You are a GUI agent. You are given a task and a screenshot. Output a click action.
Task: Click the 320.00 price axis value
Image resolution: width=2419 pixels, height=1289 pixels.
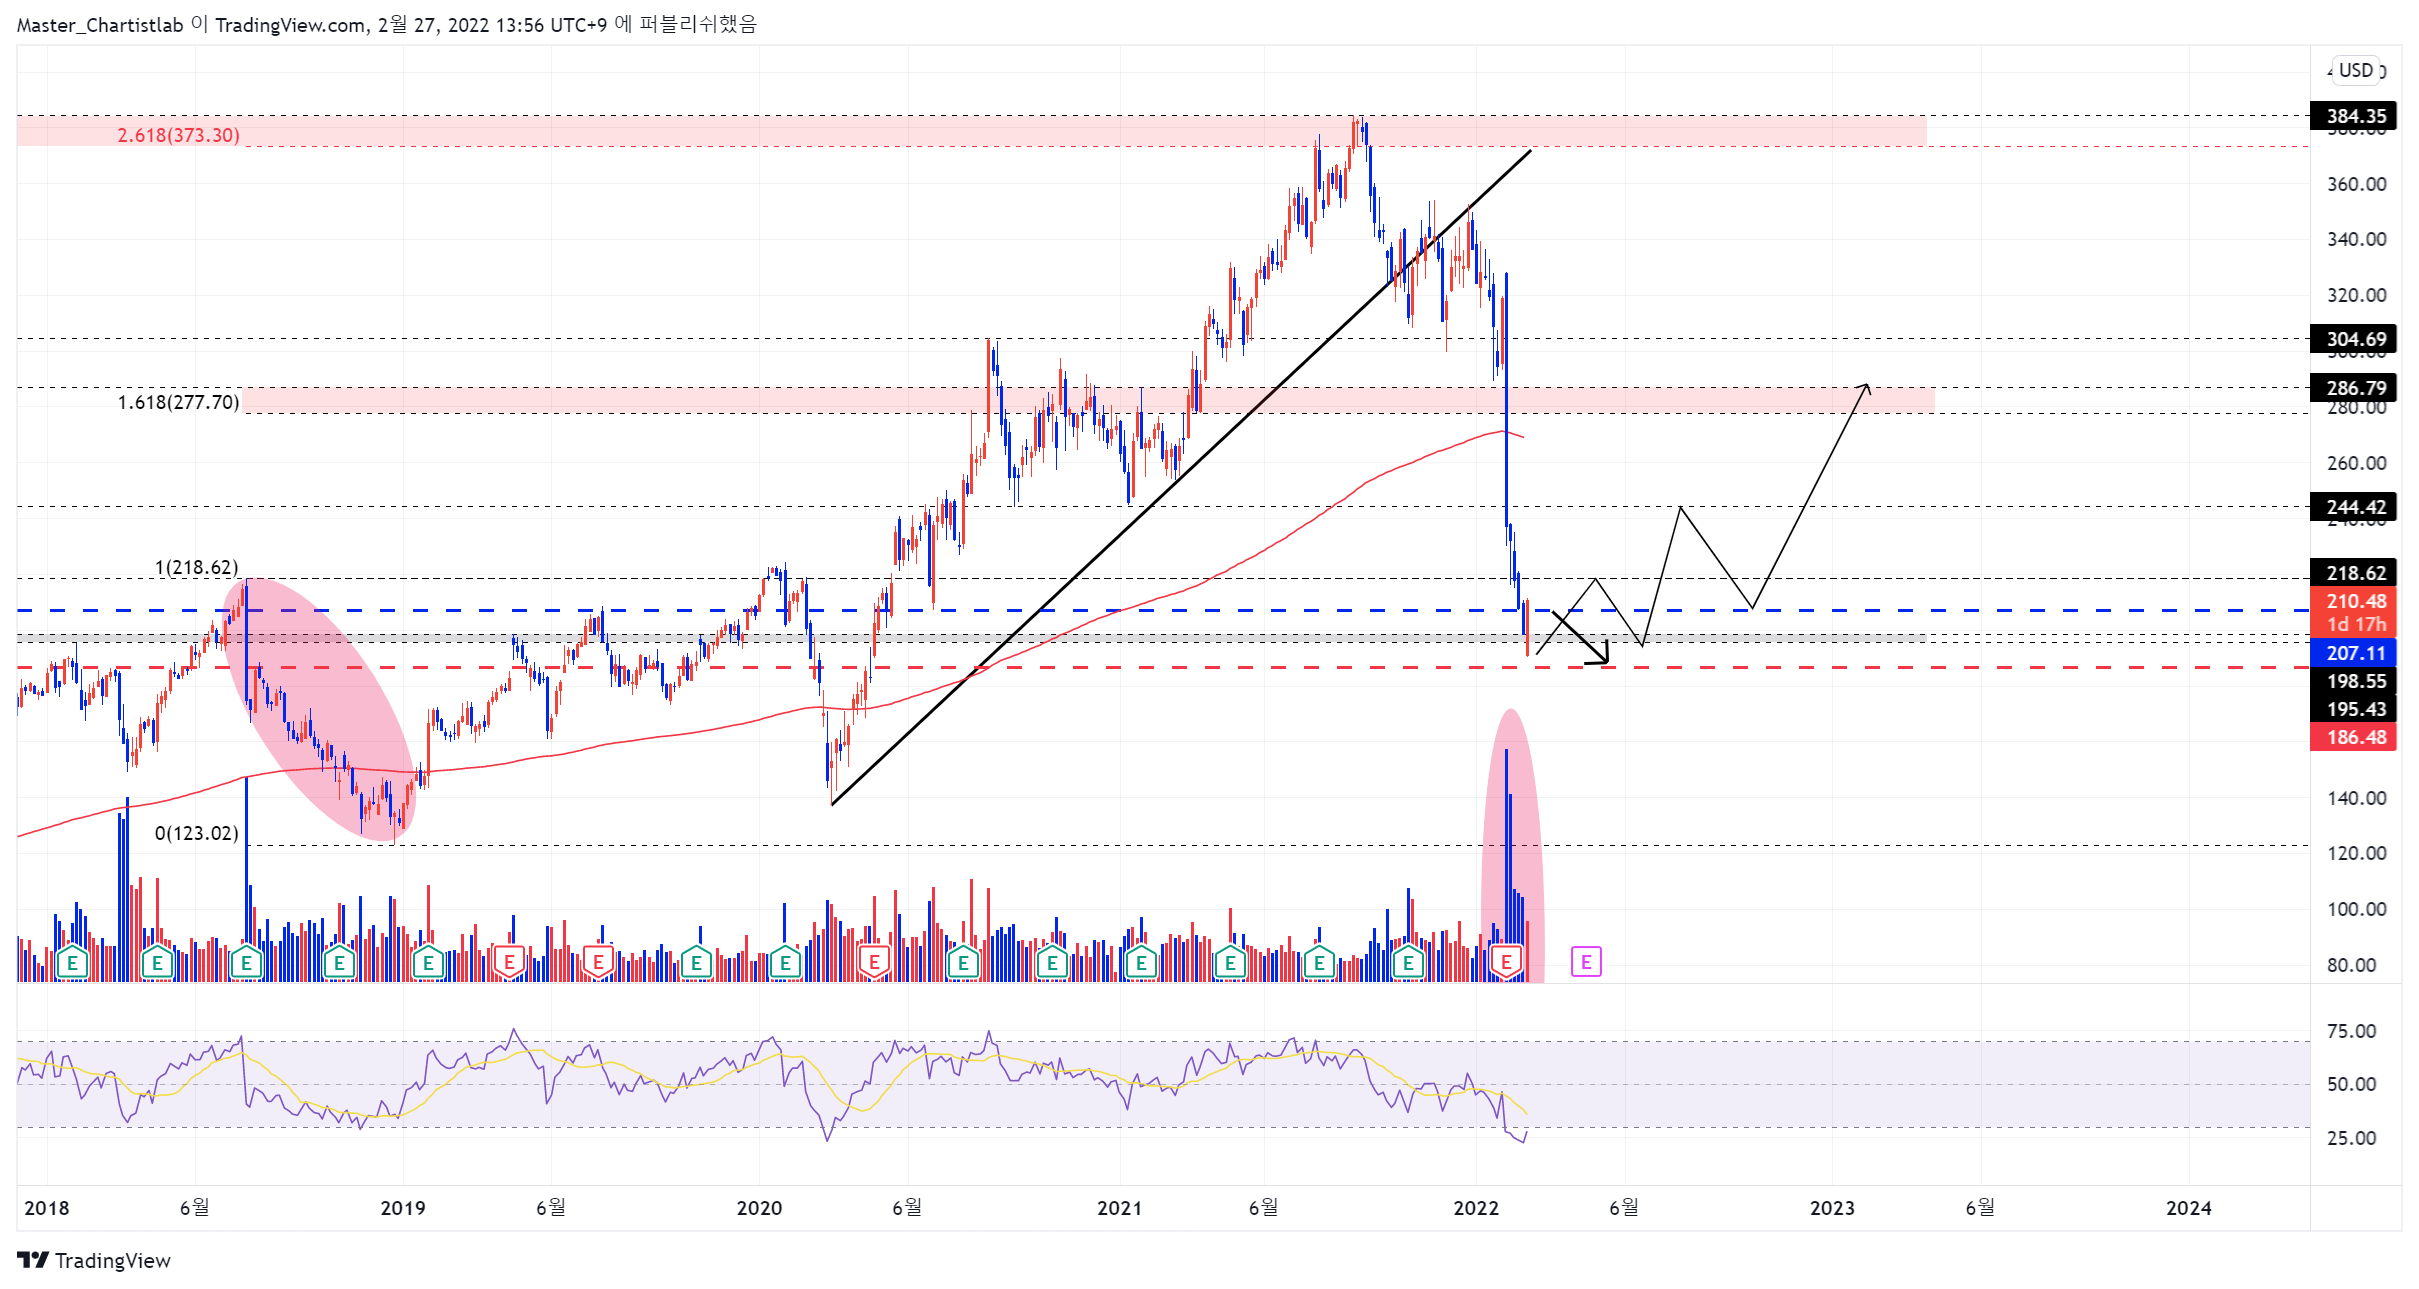[2356, 295]
